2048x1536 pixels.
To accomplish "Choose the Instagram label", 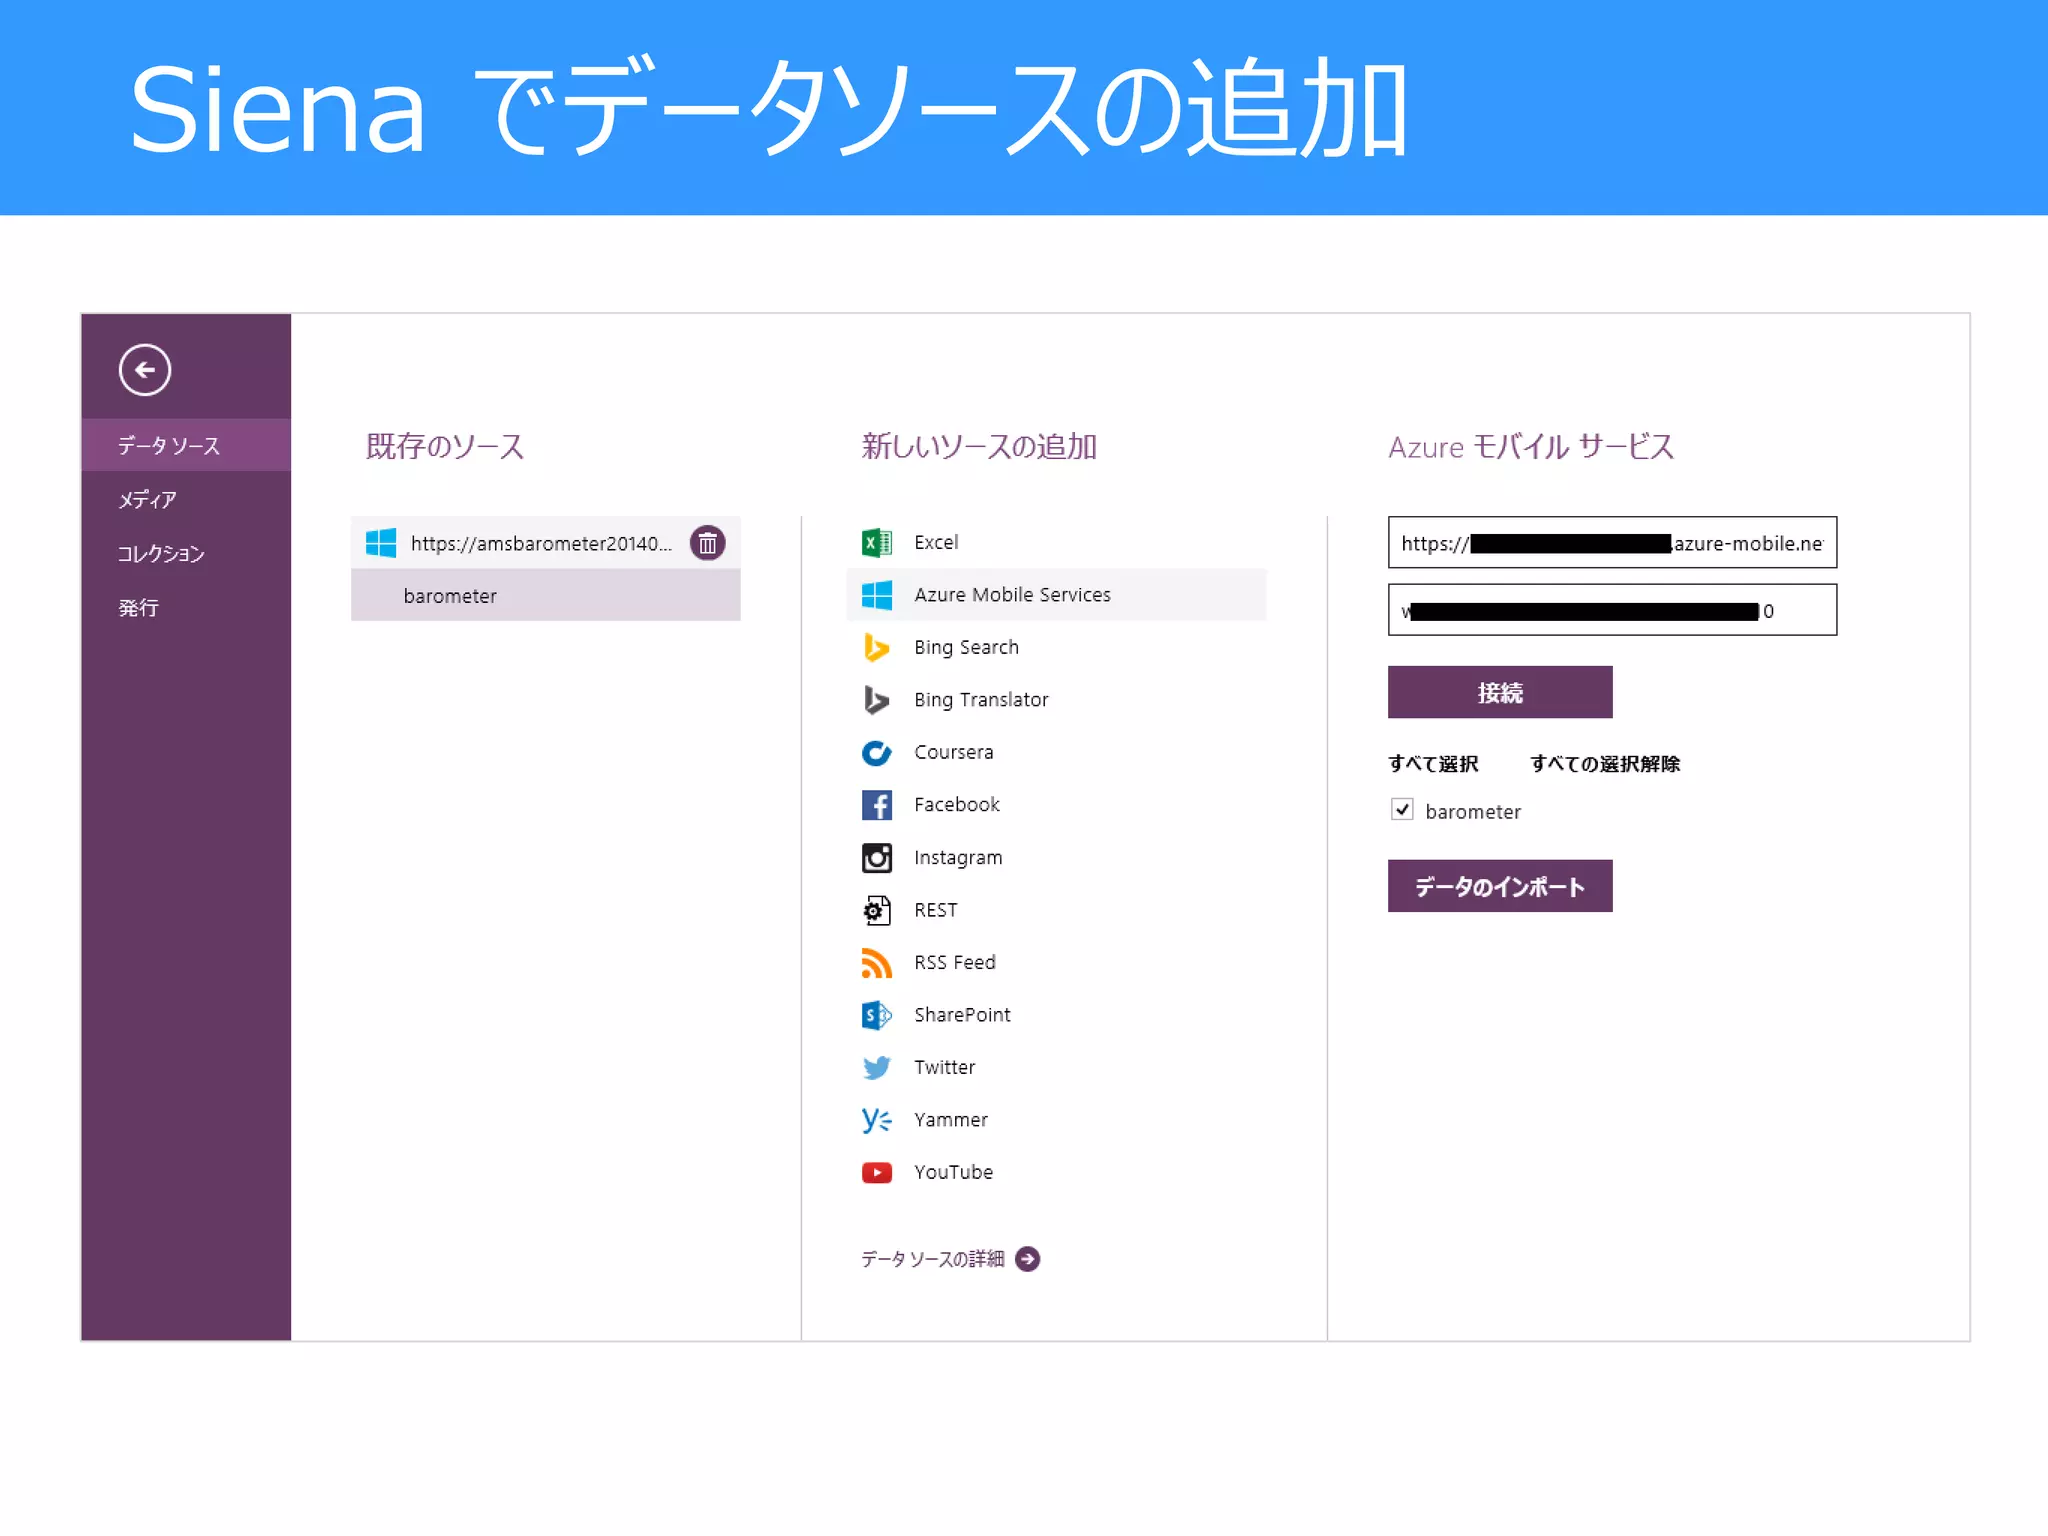I will (958, 858).
